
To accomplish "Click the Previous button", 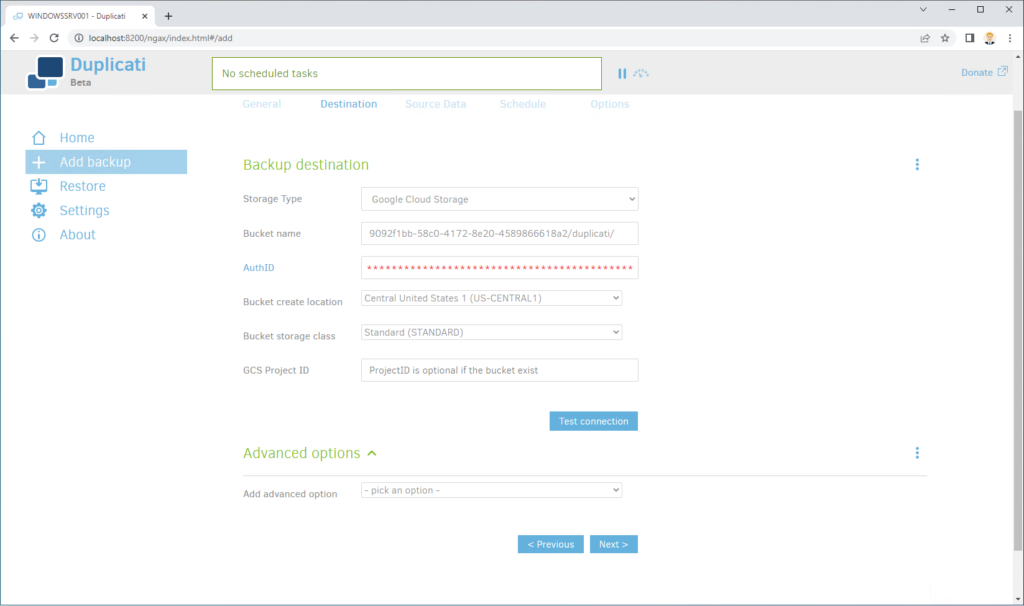I will pos(551,544).
